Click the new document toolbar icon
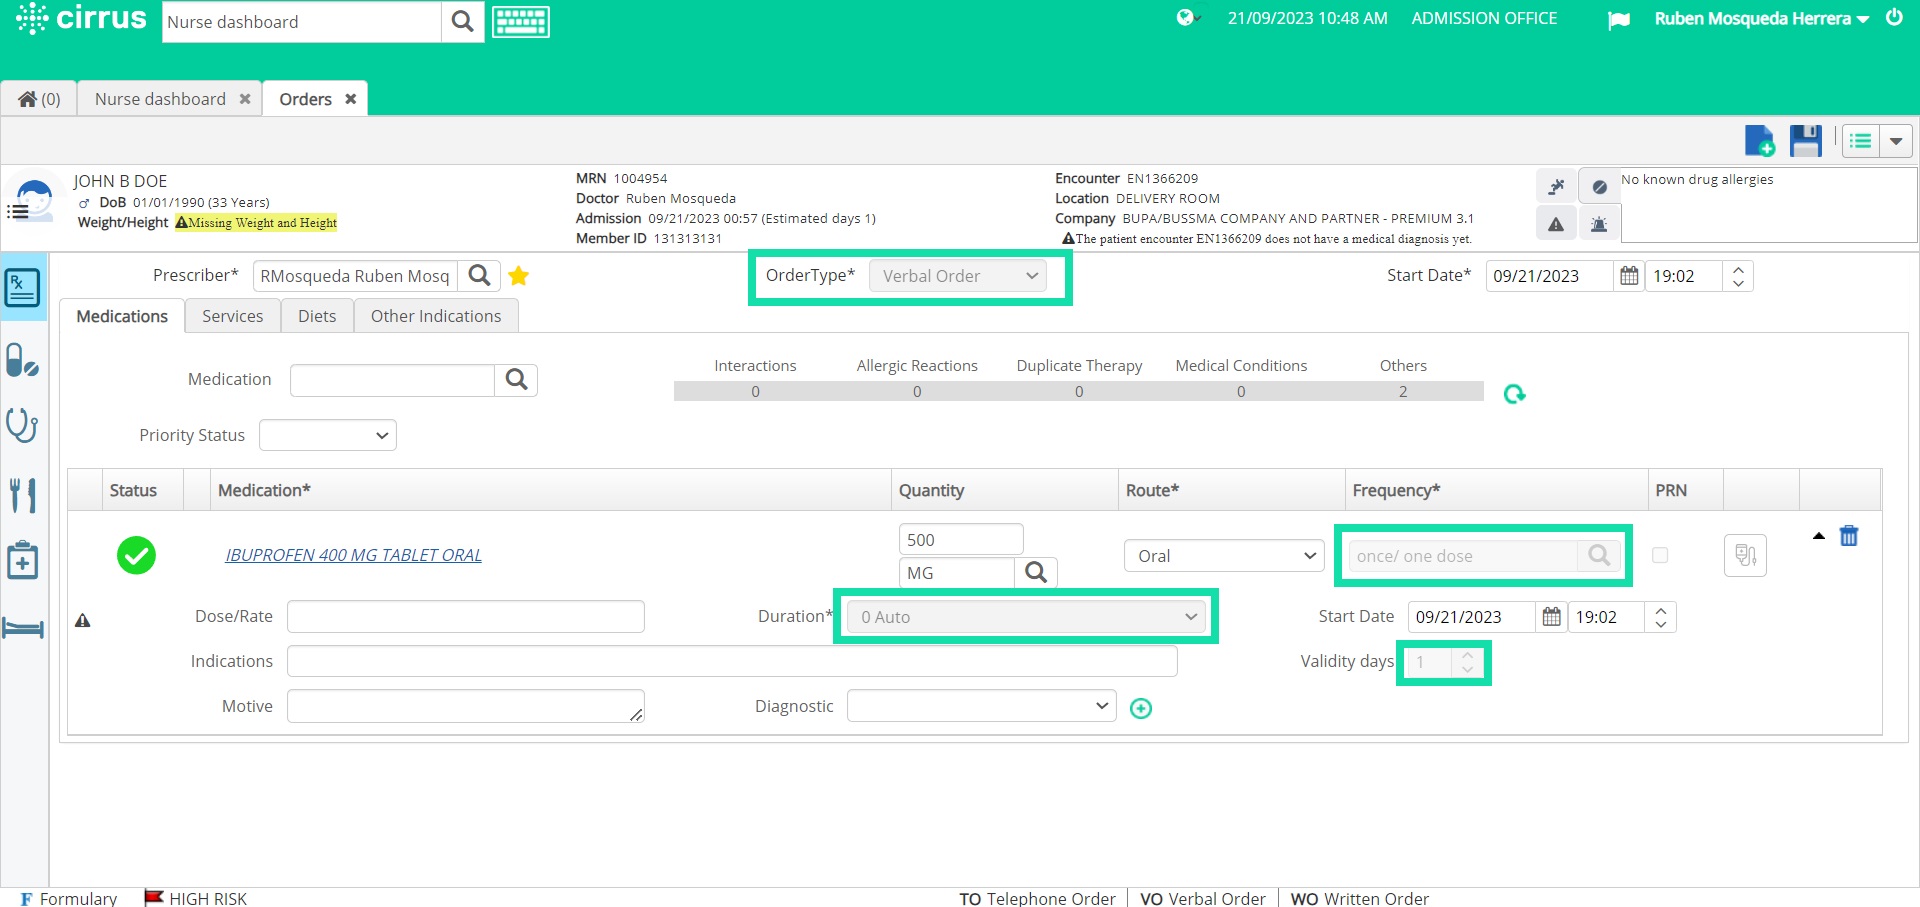Image resolution: width=1920 pixels, height=907 pixels. (x=1760, y=140)
